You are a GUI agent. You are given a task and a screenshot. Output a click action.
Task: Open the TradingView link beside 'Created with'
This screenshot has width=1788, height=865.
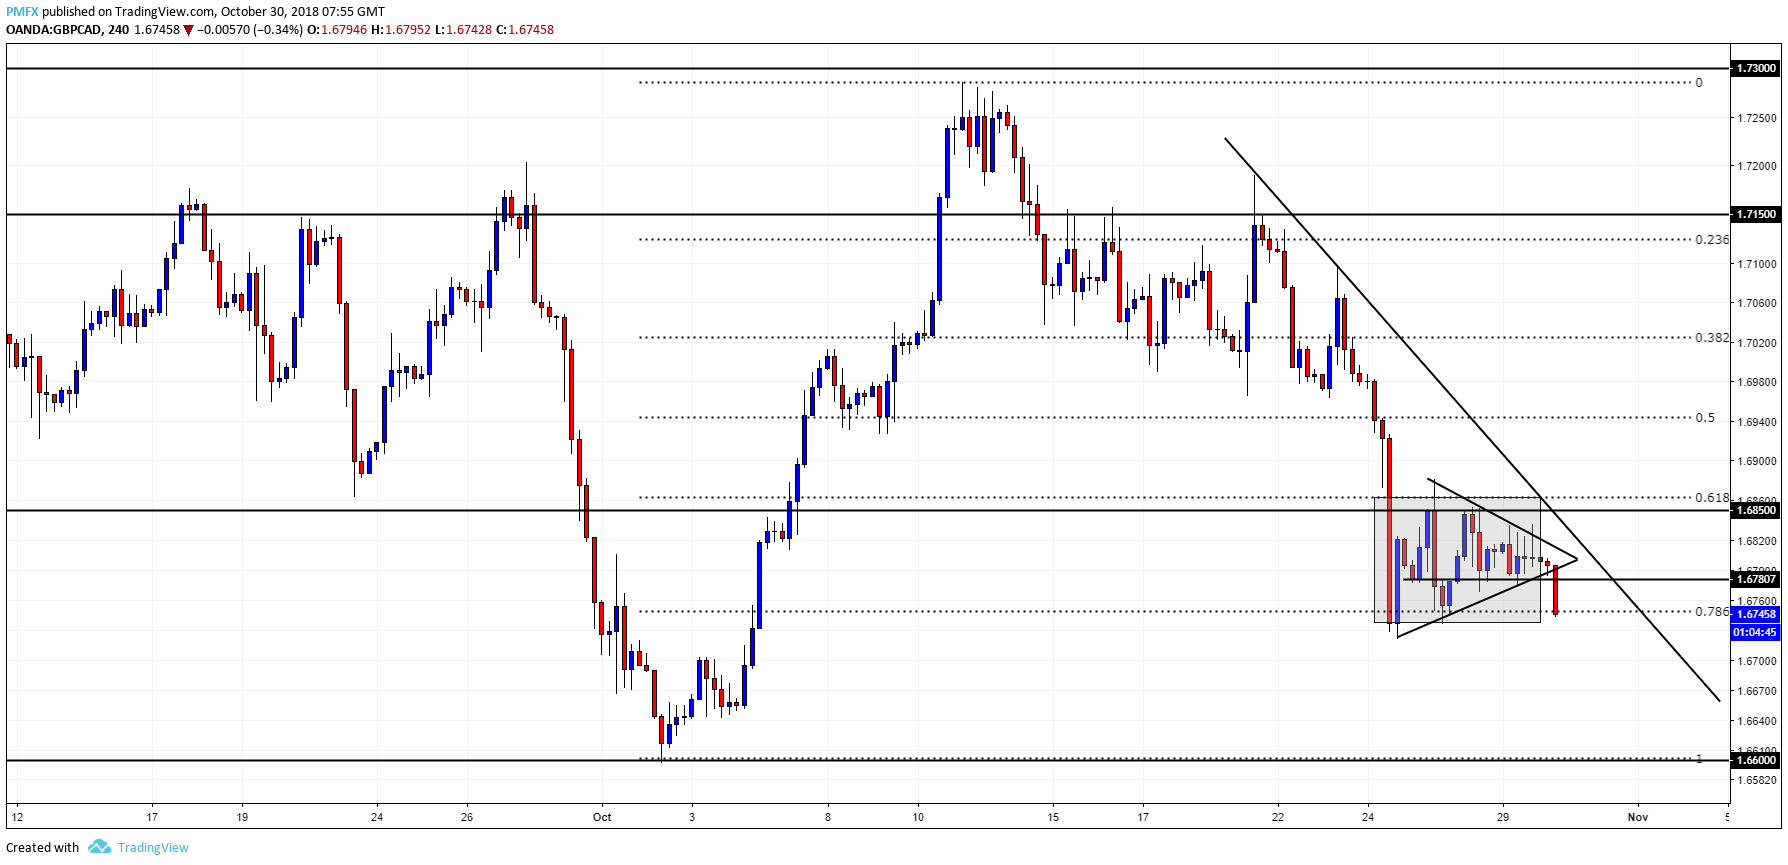point(153,847)
